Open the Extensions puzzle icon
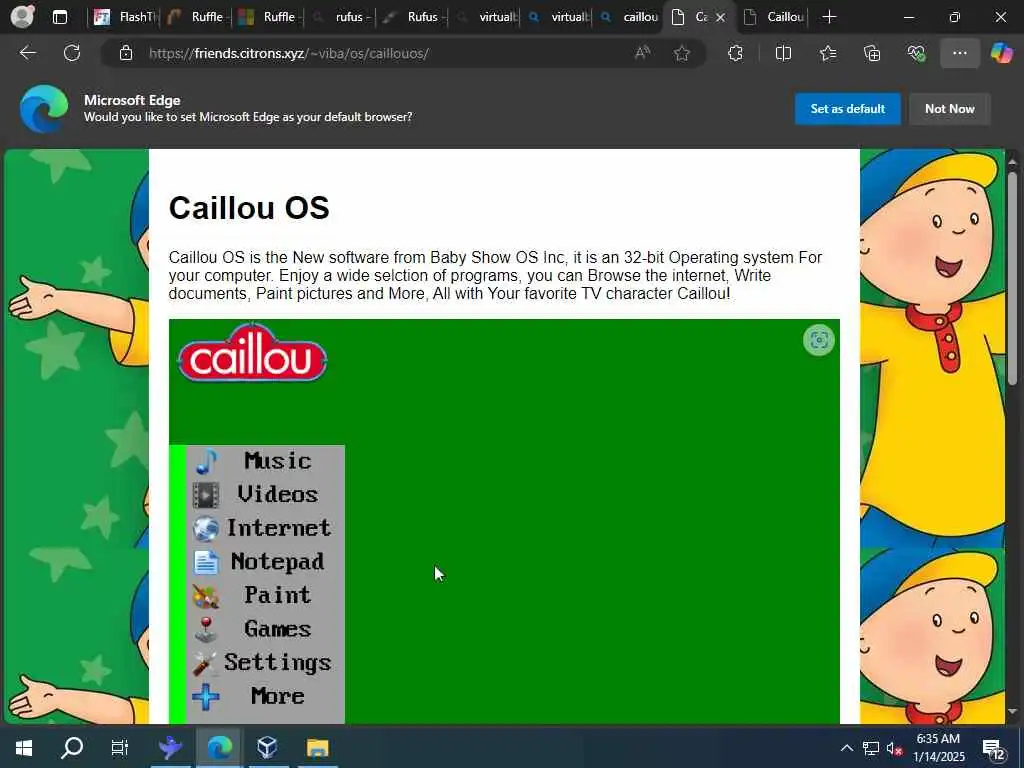Screen dimensions: 1024x768 [735, 53]
